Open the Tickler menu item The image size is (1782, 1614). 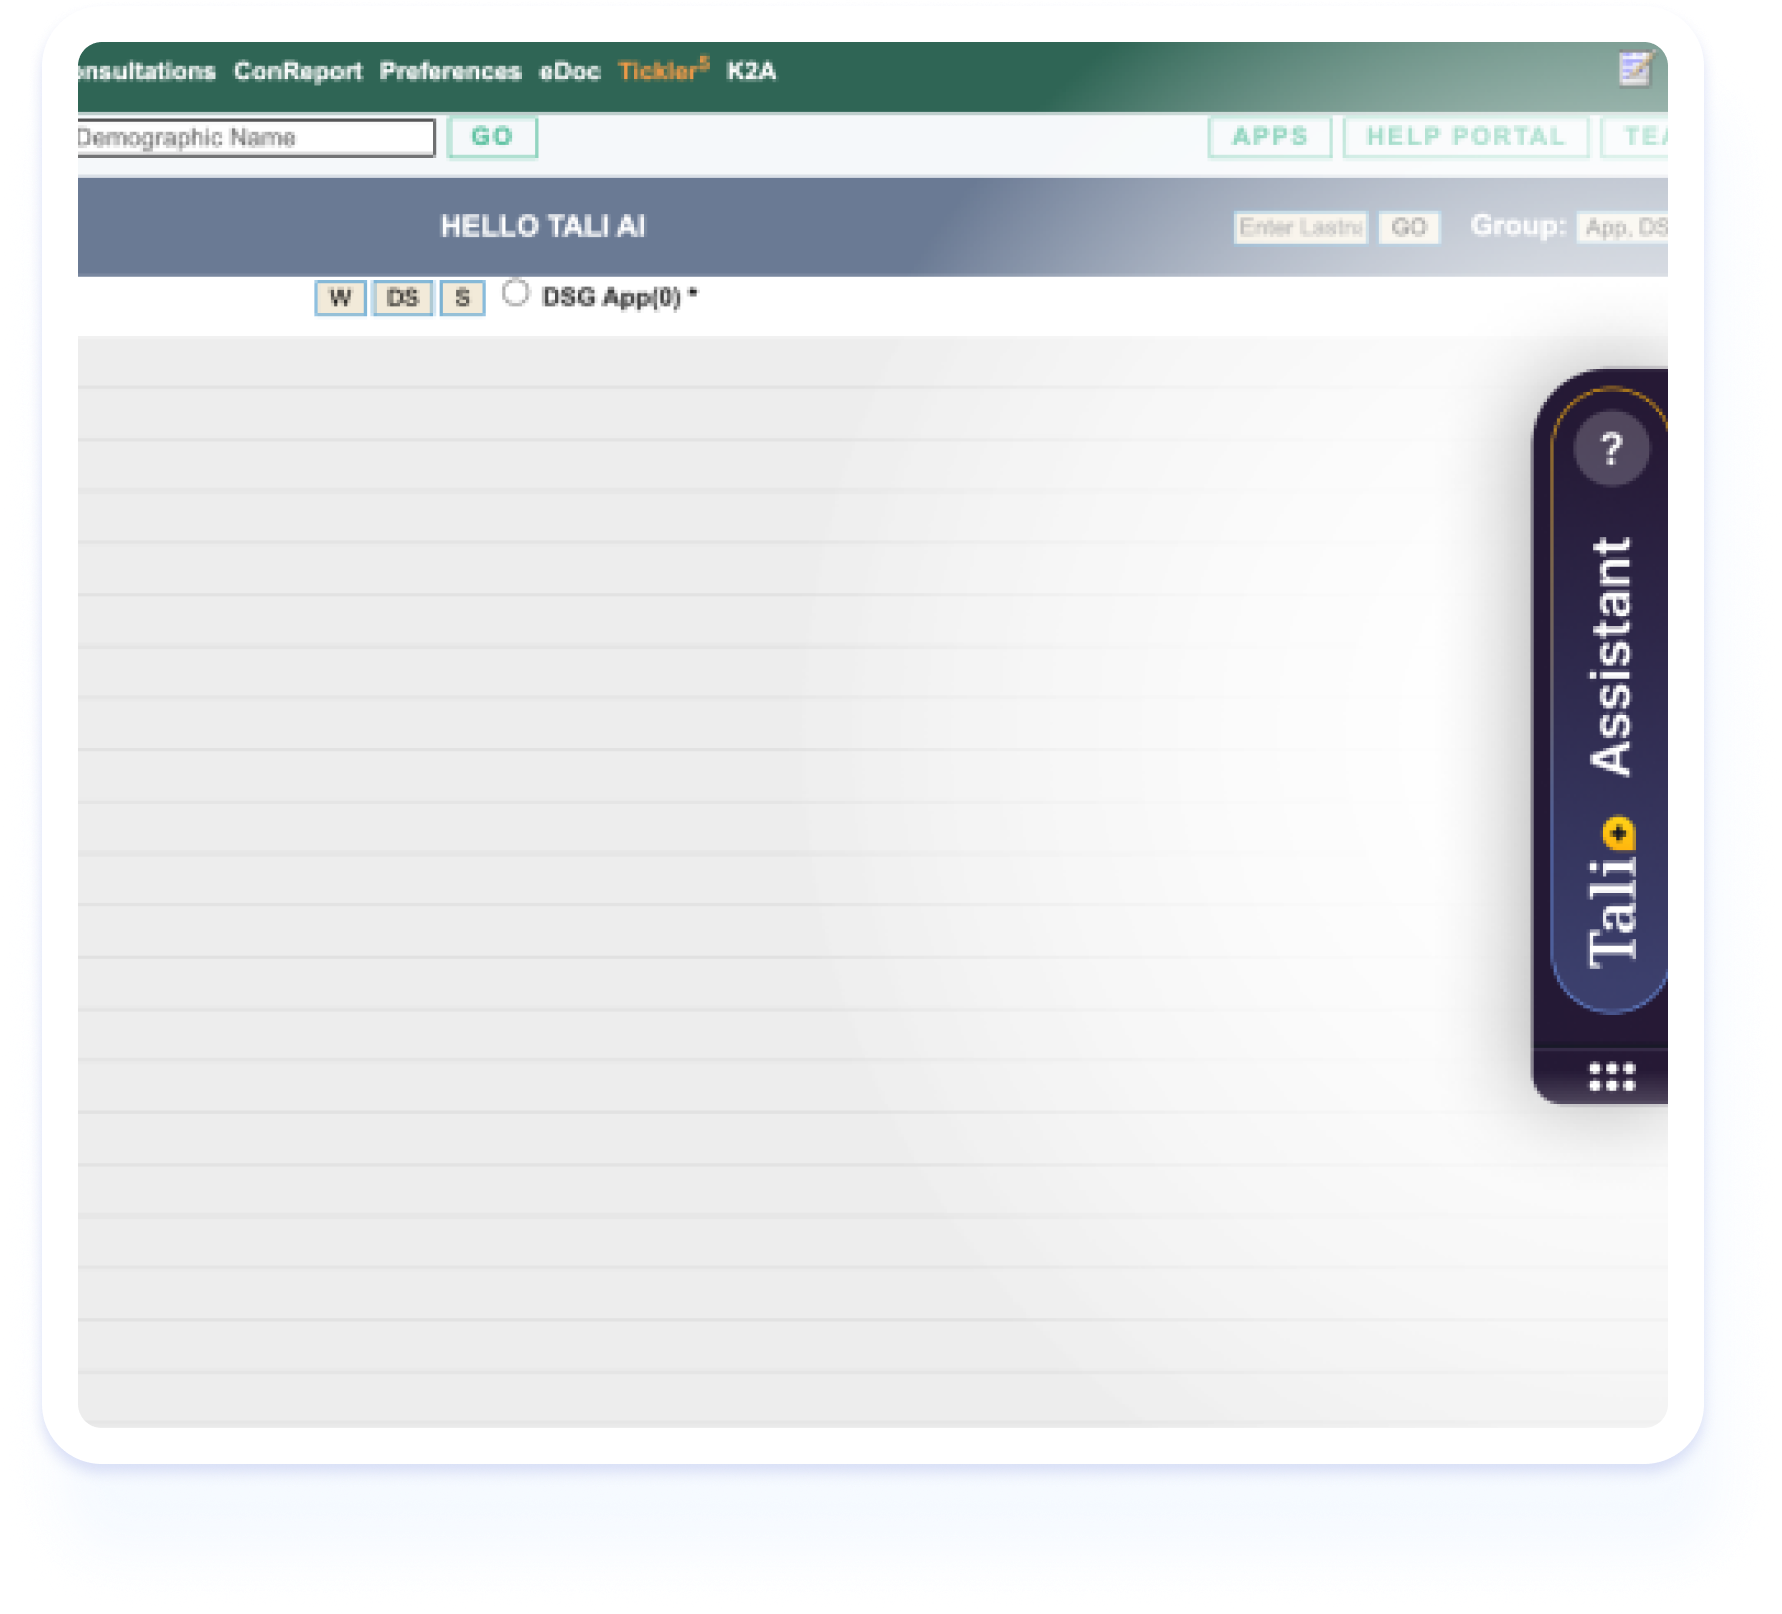663,70
